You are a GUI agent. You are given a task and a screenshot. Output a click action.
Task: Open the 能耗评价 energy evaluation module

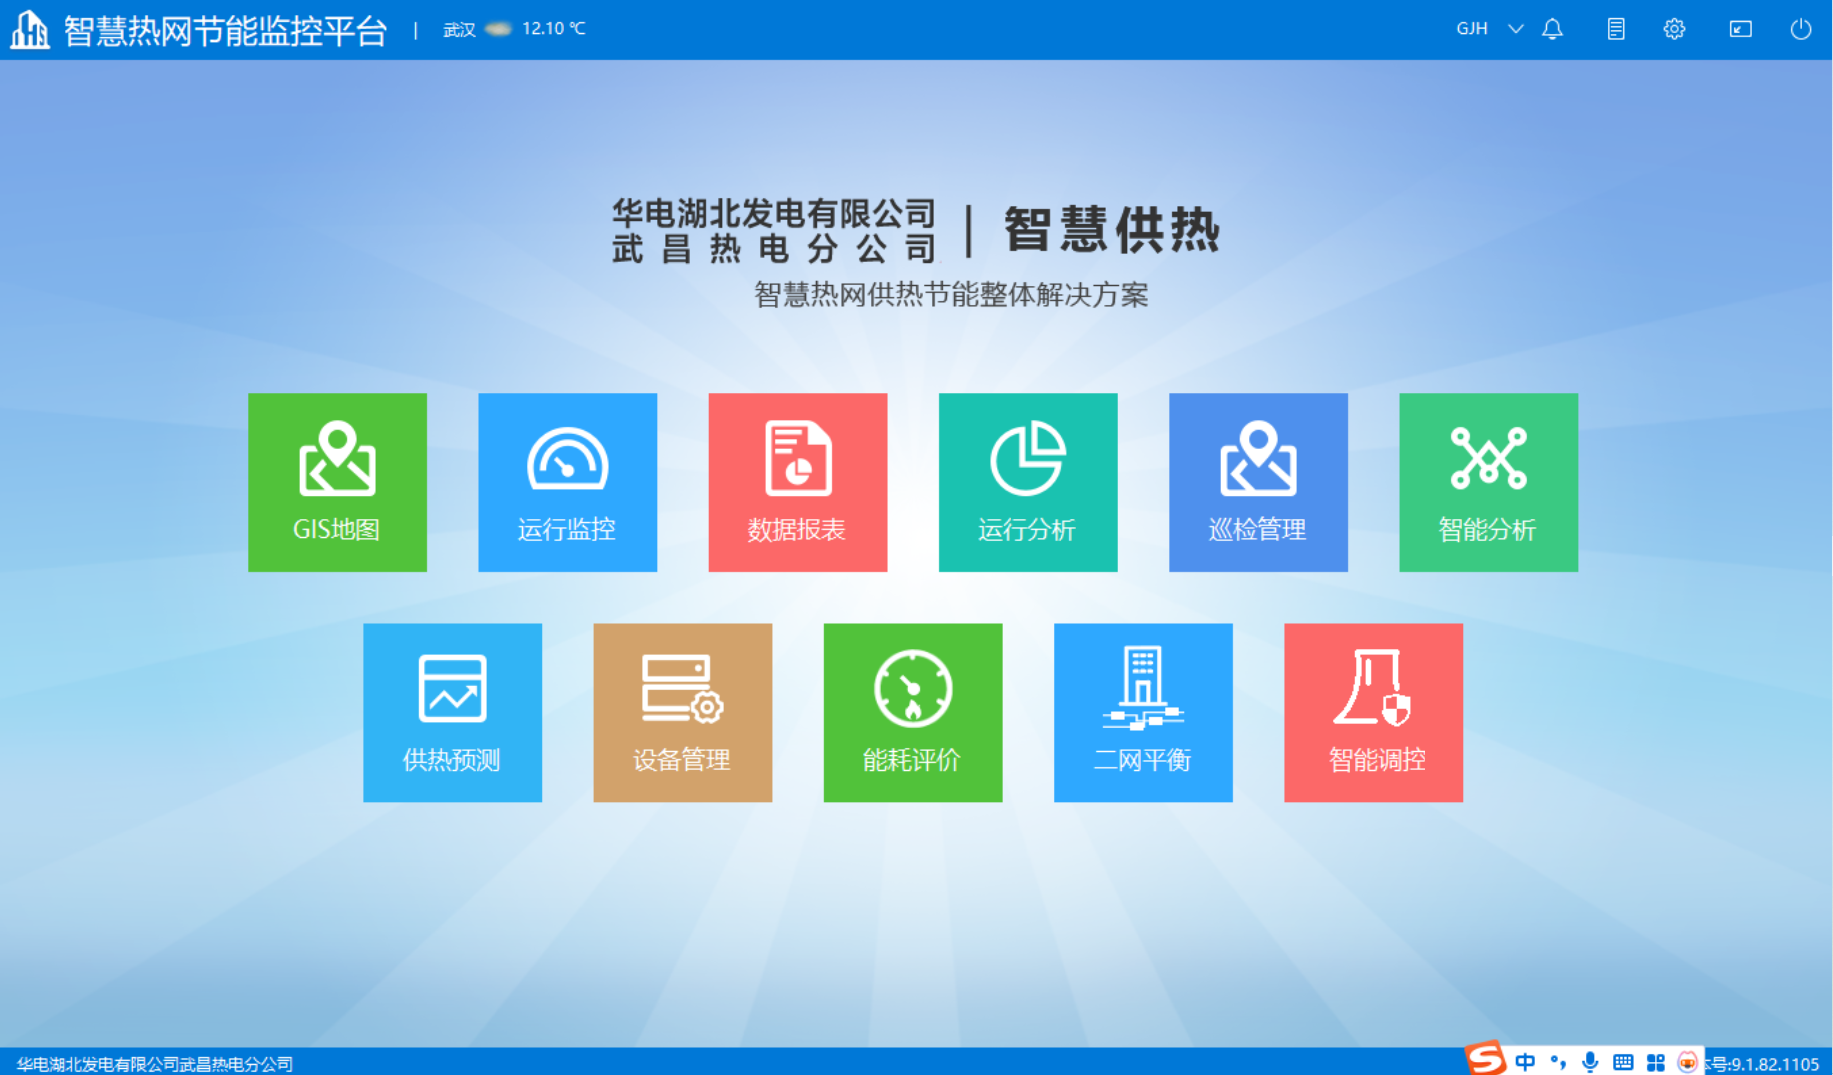912,712
